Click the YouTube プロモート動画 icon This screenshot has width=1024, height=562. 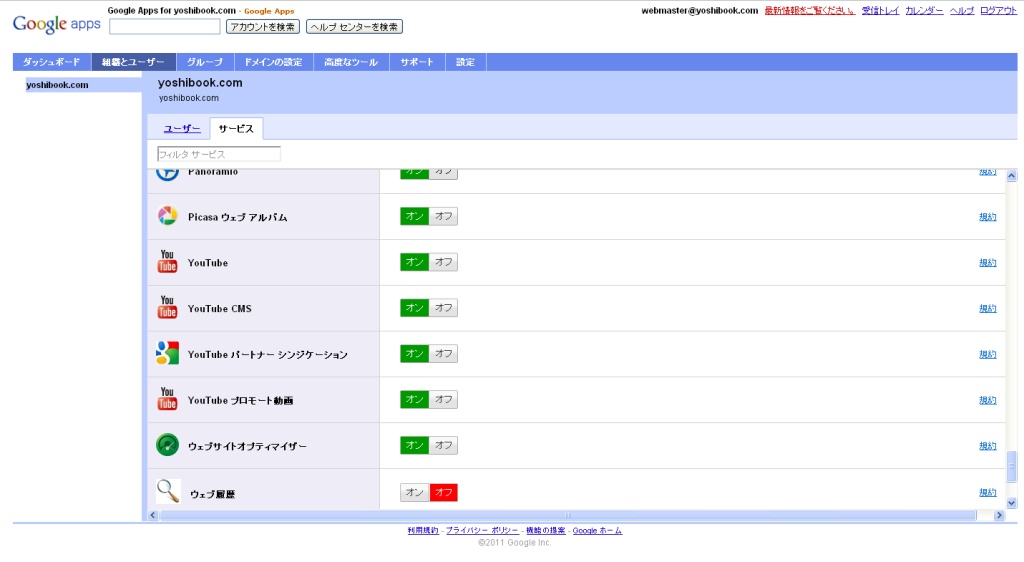[x=167, y=399]
